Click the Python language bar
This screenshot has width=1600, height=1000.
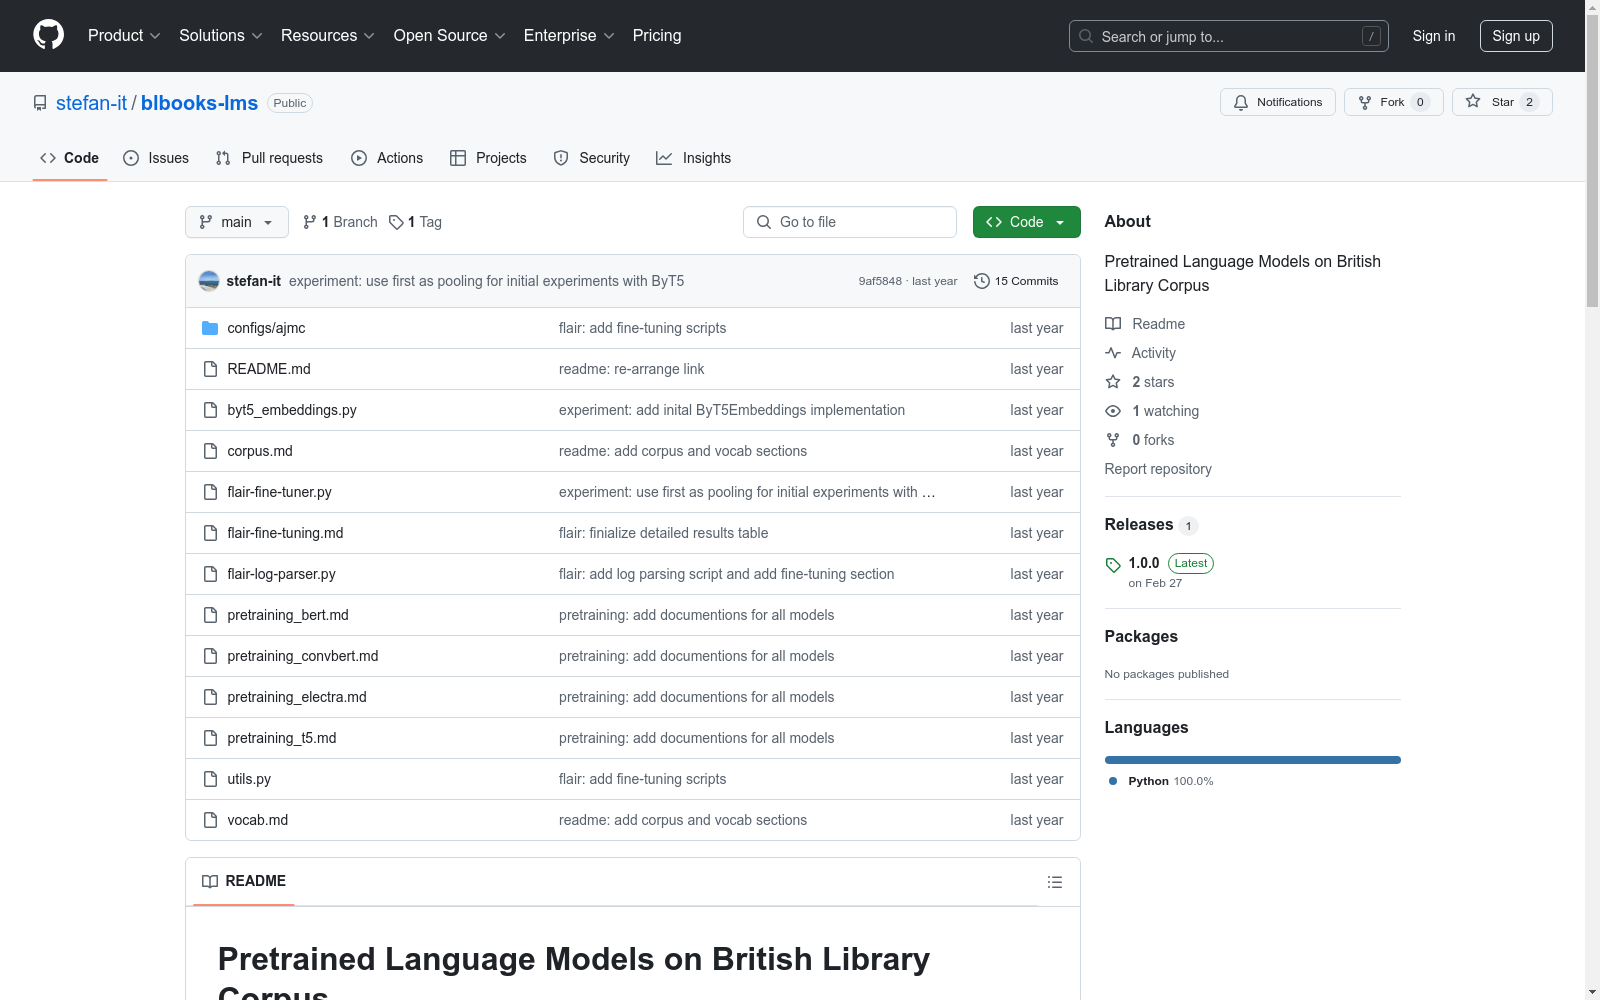coord(1253,760)
